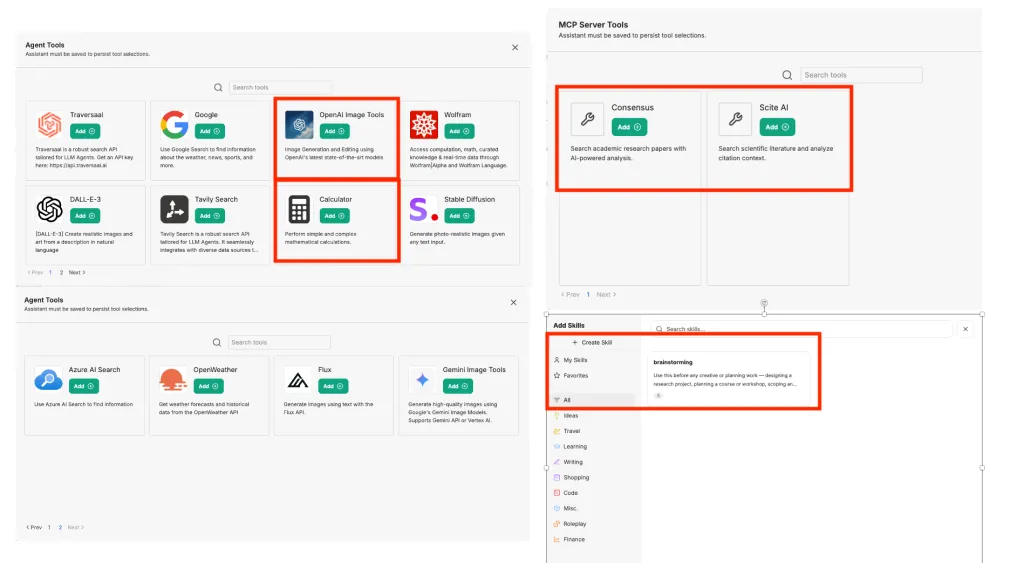Click the DALL-E-3 logo icon
The image size is (1024, 563).
point(50,209)
